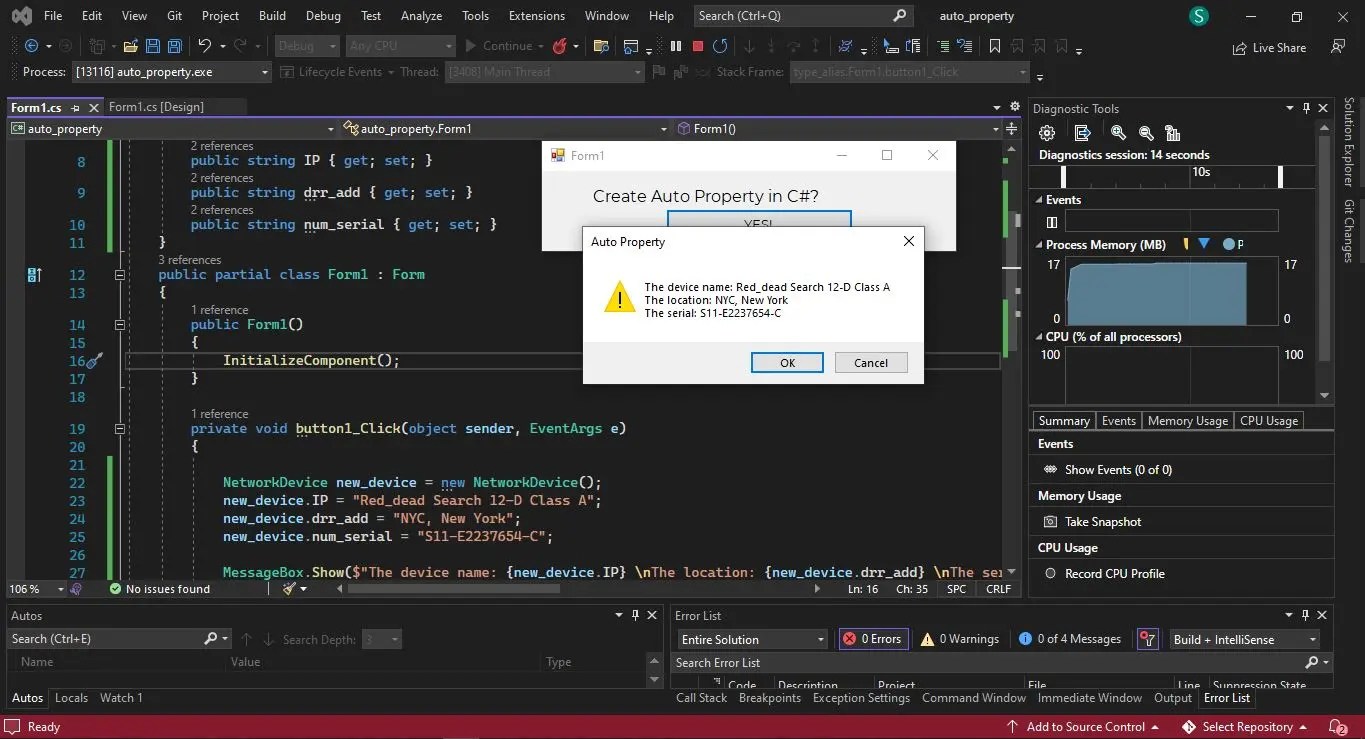1365x739 pixels.
Task: Click Cancel in the Auto Property dialog
Action: point(871,363)
